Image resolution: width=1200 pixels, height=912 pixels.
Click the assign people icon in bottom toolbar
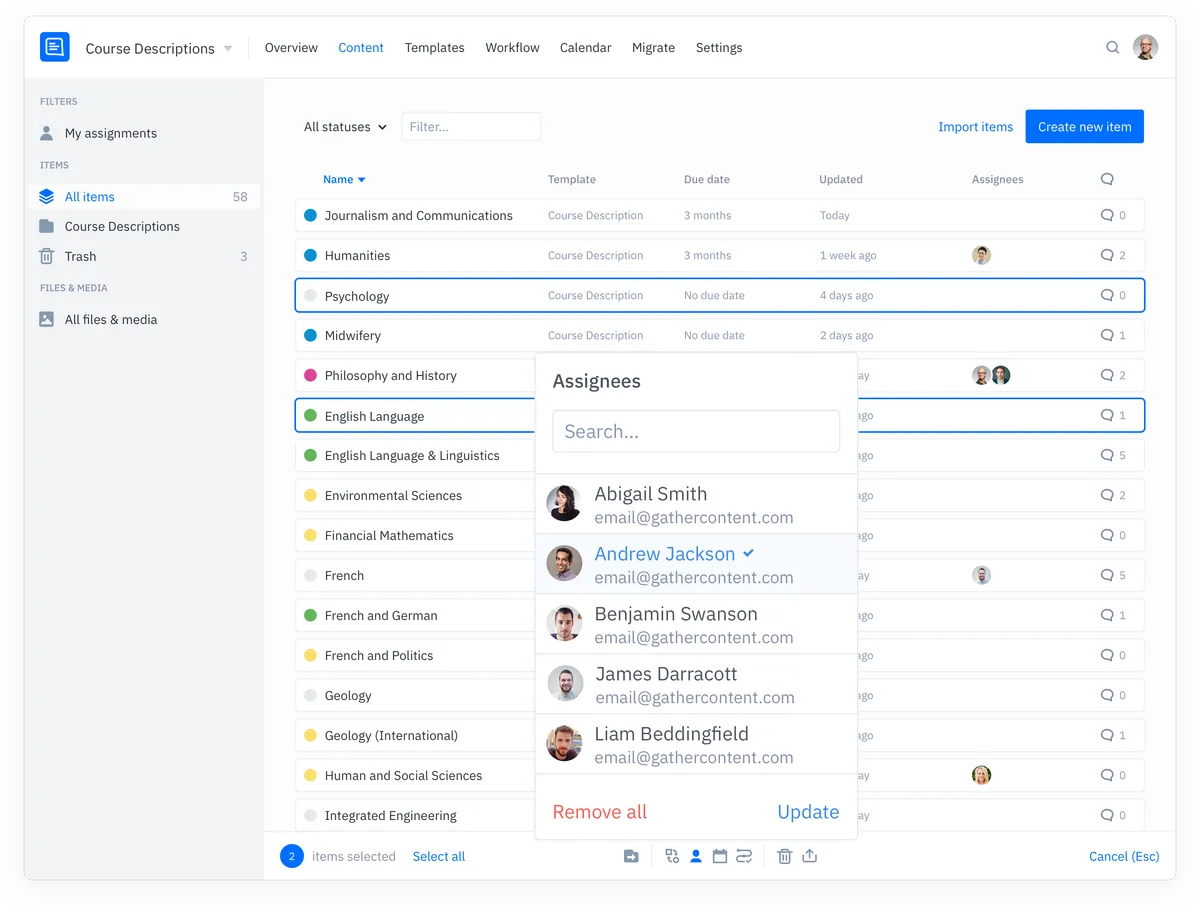tap(696, 856)
